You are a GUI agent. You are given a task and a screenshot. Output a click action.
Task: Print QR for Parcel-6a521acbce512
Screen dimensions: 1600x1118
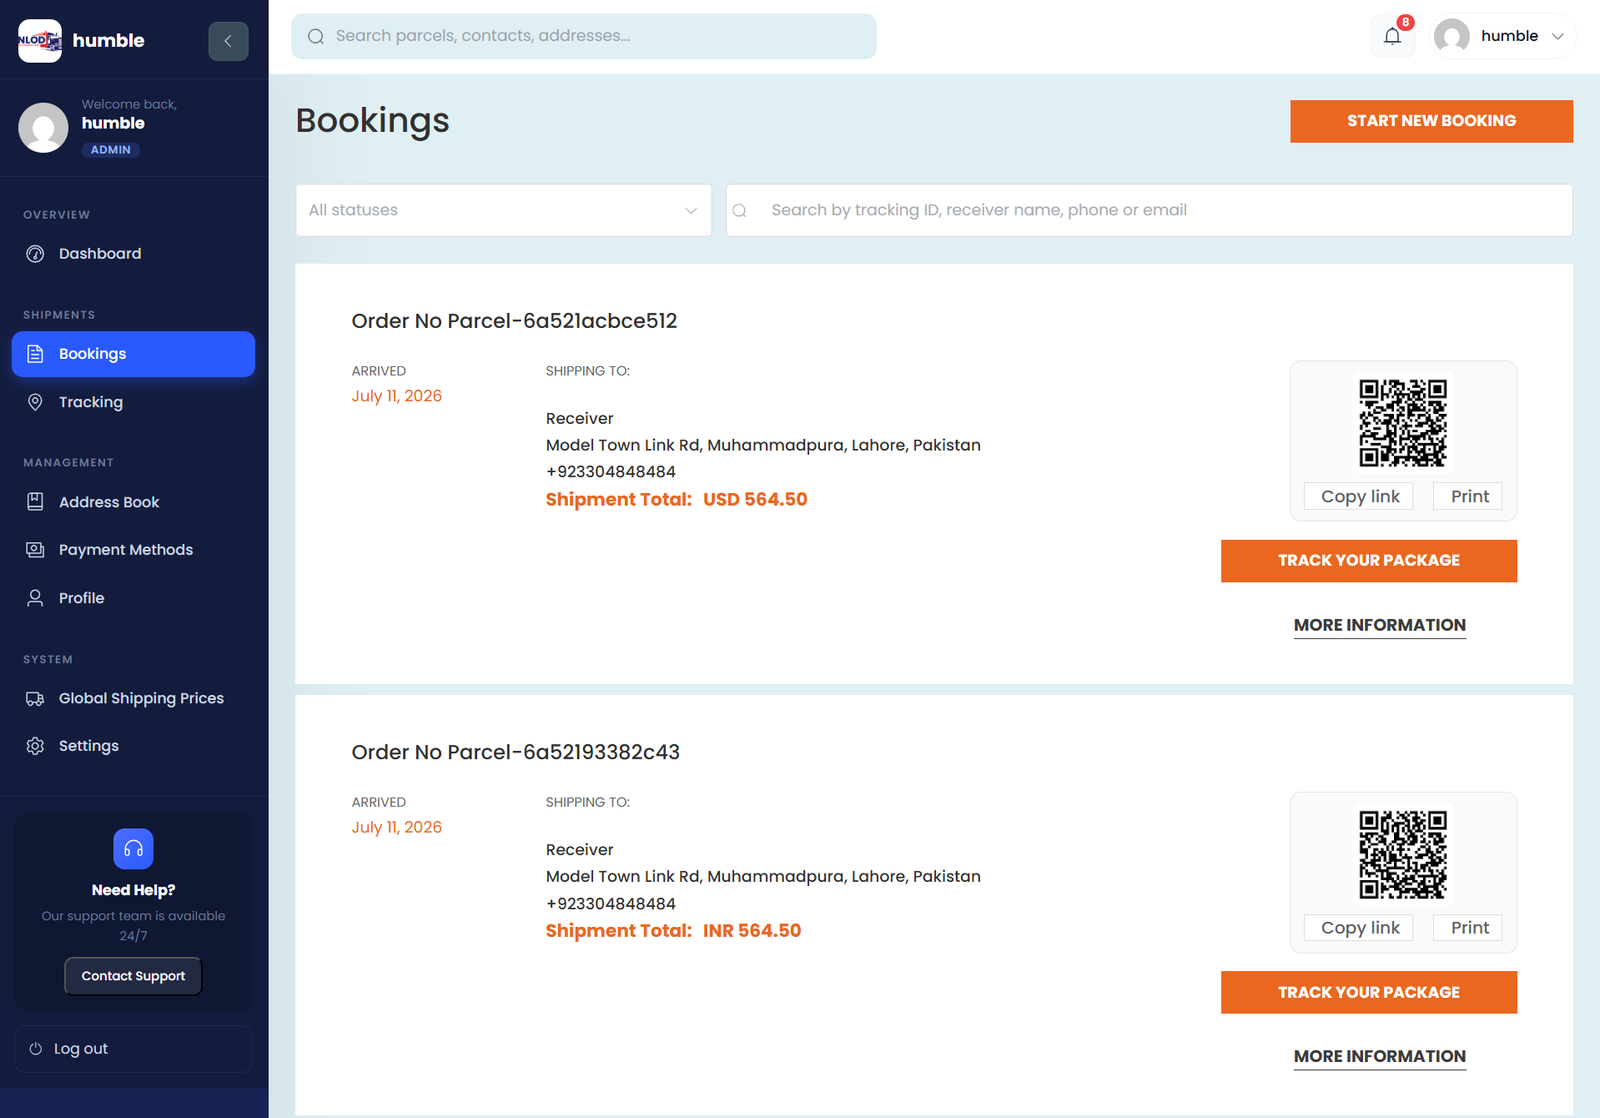point(1469,497)
